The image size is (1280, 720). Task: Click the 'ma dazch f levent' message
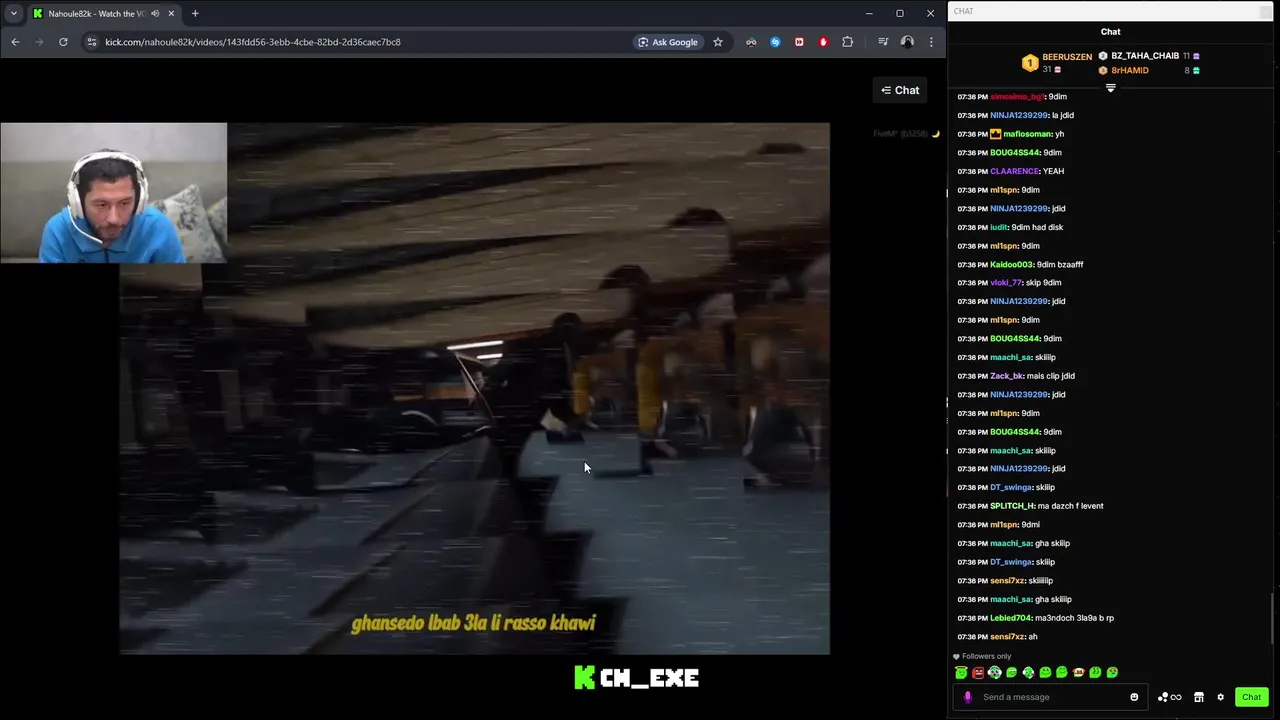[x=1072, y=506]
